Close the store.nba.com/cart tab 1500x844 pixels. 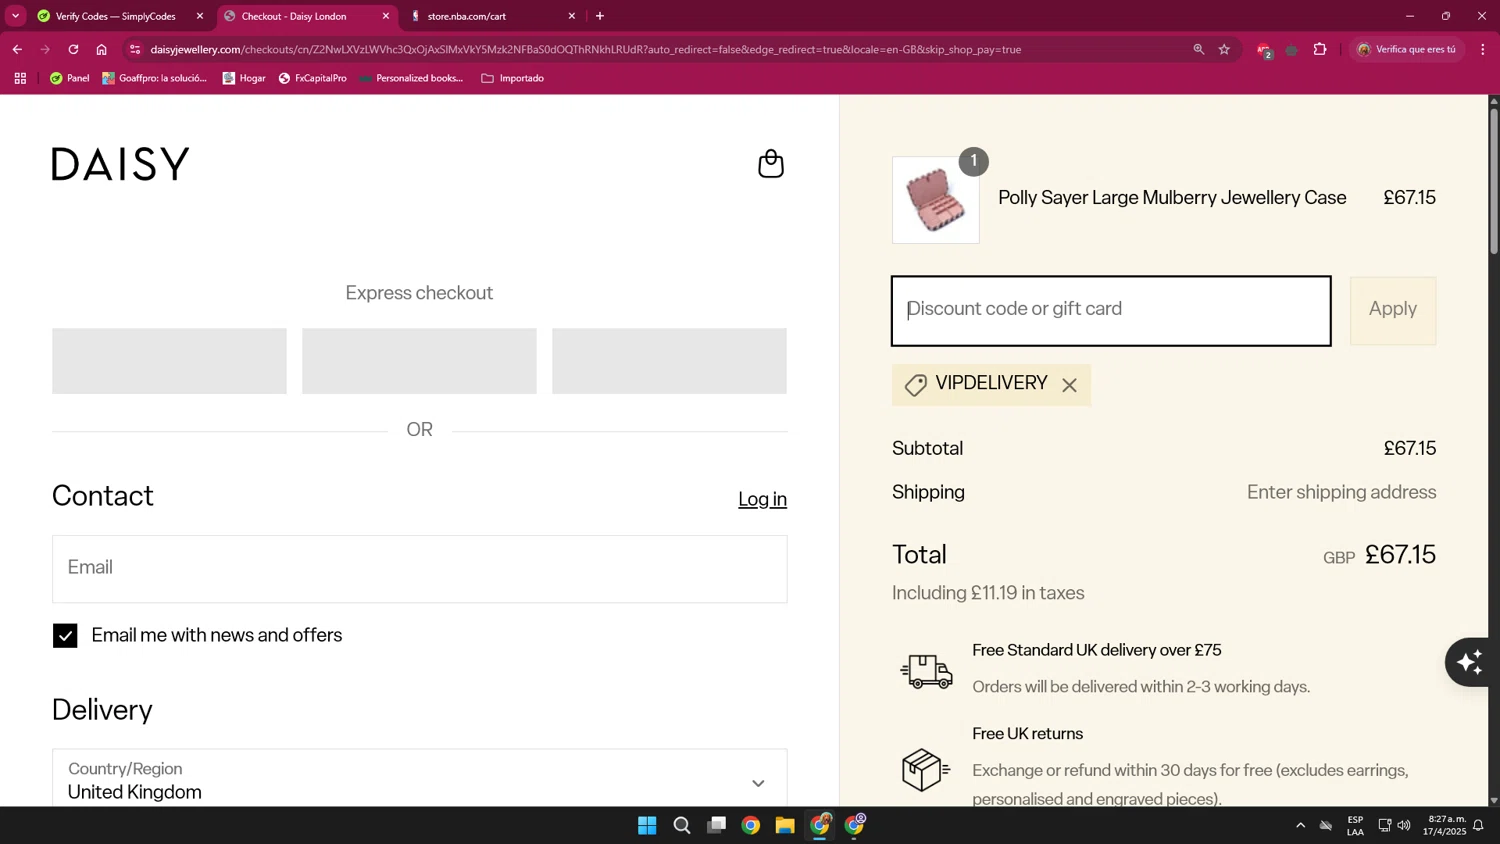(x=572, y=16)
